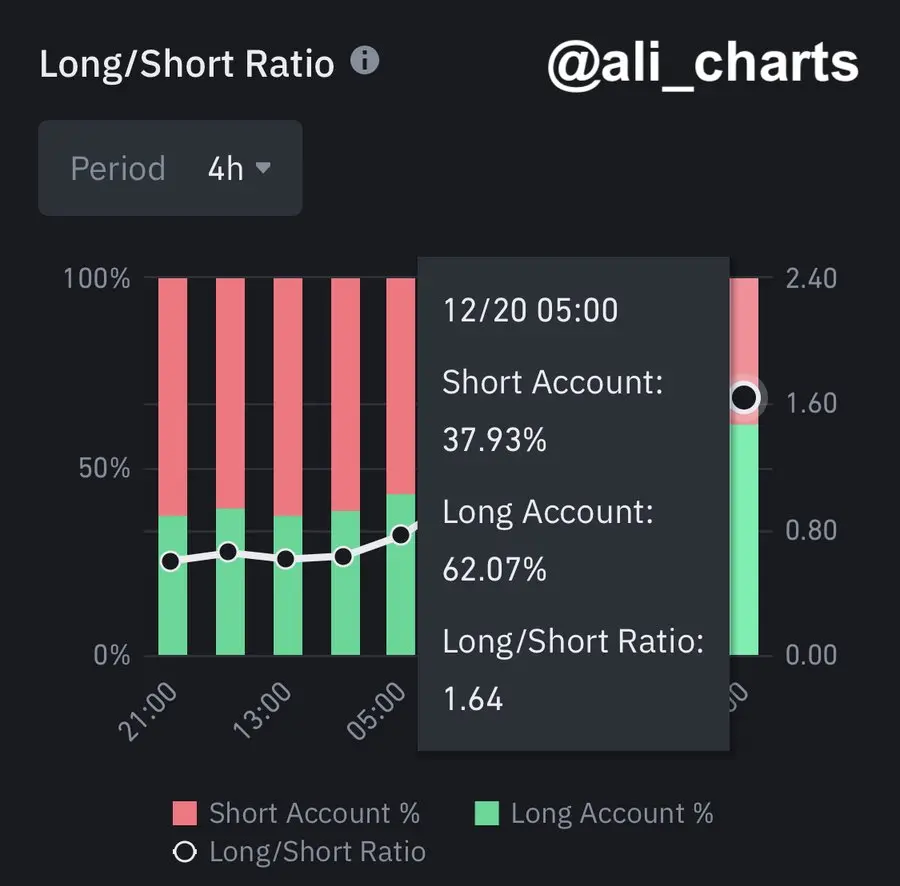
Task: Open the Period 4h dropdown
Action: point(170,168)
